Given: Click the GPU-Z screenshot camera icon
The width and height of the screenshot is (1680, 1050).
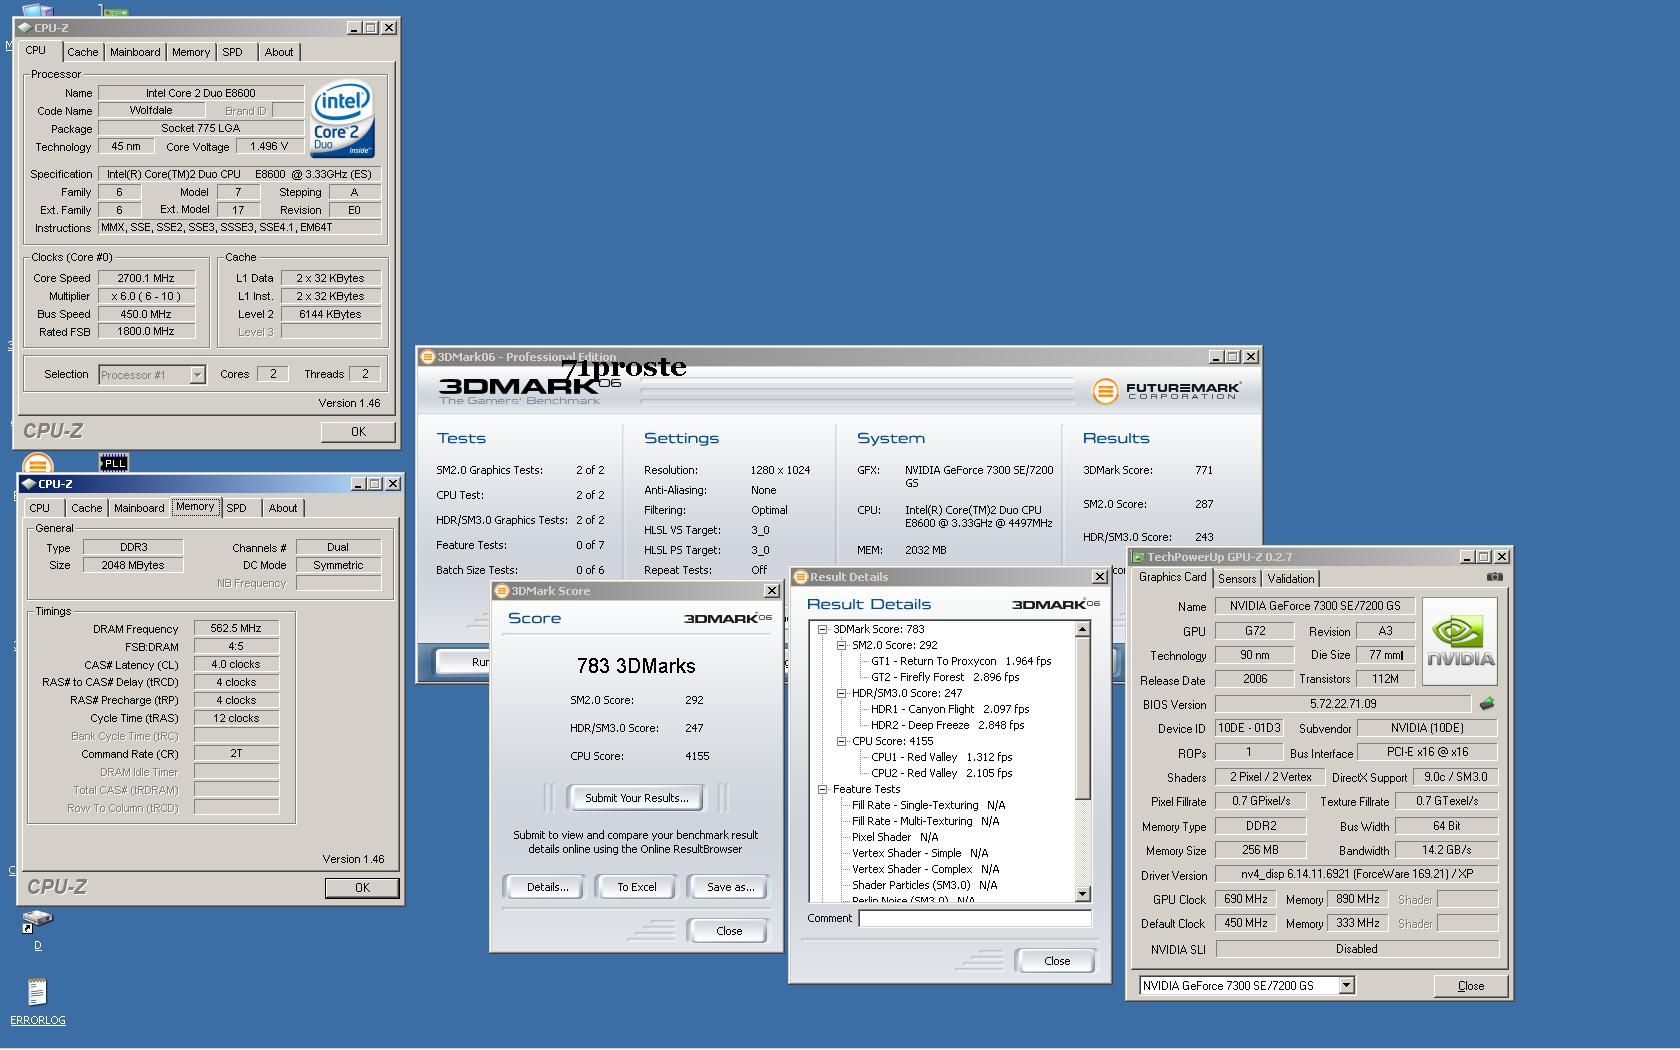Looking at the screenshot, I should point(1494,577).
